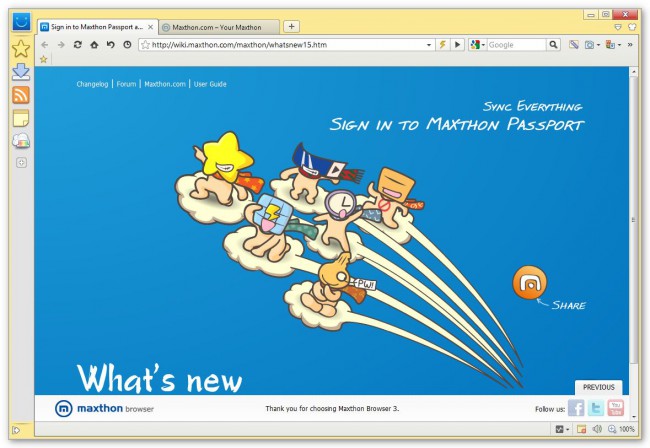
Task: Open the User Guide link
Action: (x=210, y=84)
